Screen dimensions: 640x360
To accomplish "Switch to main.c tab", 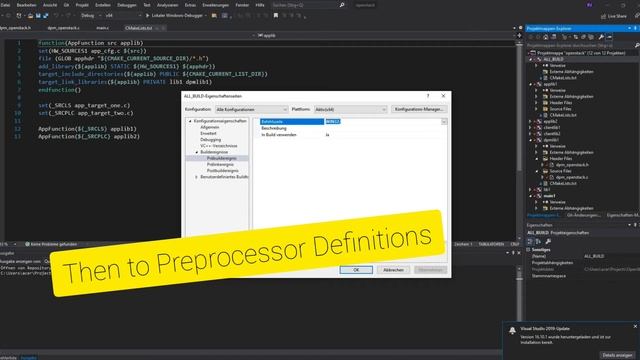I will point(102,28).
